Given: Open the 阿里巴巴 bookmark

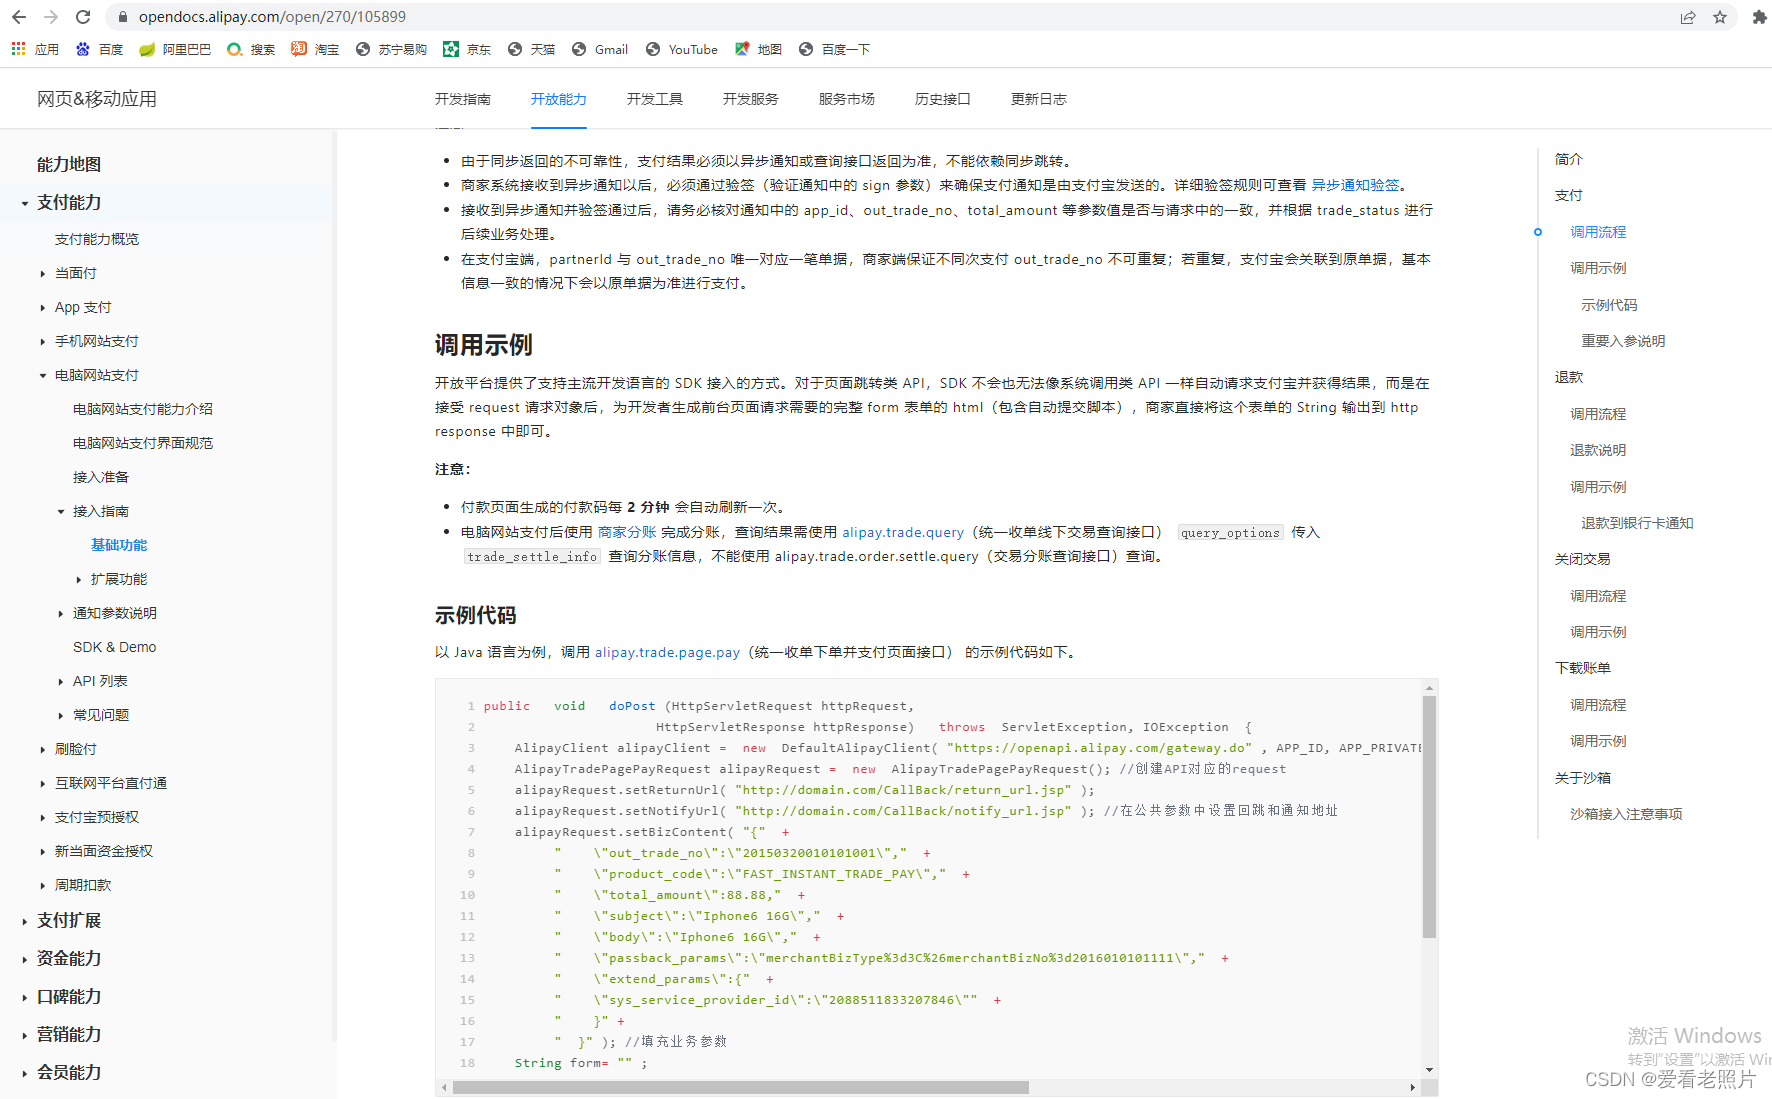Looking at the screenshot, I should click(x=175, y=49).
